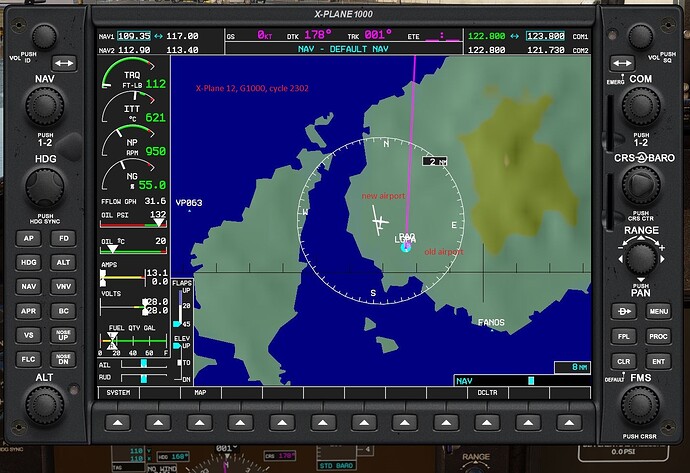Click the NAV2 frequency 112.90
The width and height of the screenshot is (690, 473).
coord(134,50)
